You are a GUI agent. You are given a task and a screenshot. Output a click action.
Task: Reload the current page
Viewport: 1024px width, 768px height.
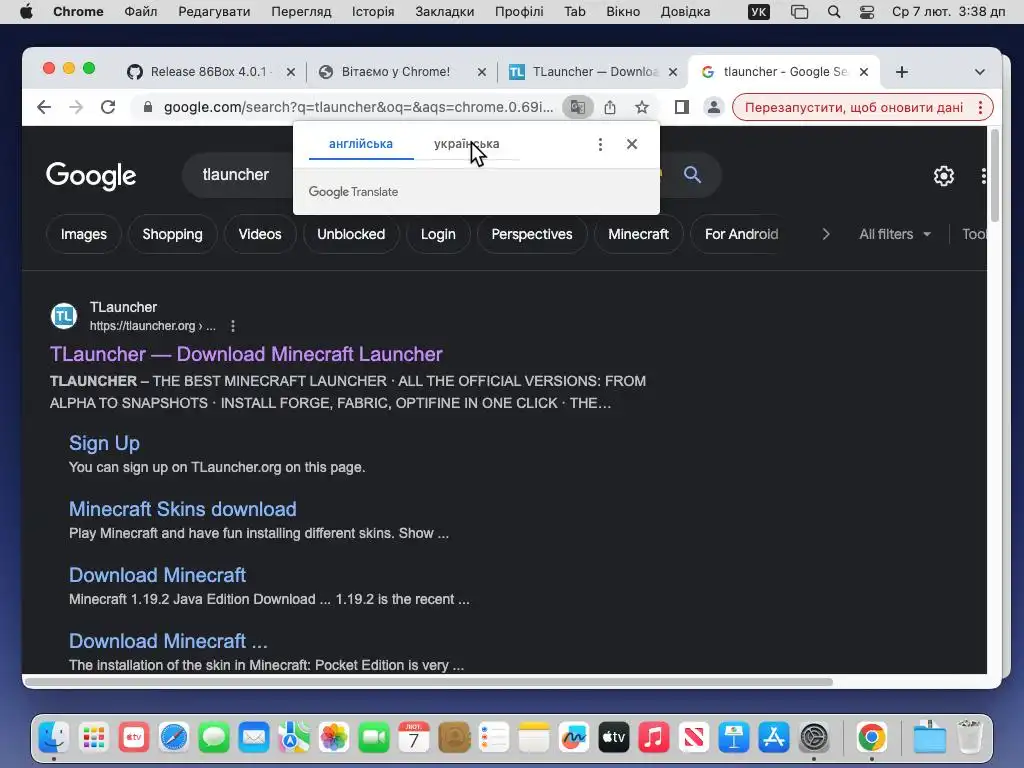tap(108, 107)
